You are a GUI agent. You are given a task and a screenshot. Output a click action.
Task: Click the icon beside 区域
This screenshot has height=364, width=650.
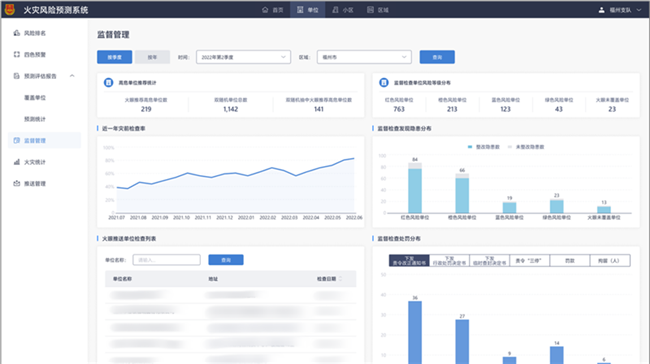[370, 10]
